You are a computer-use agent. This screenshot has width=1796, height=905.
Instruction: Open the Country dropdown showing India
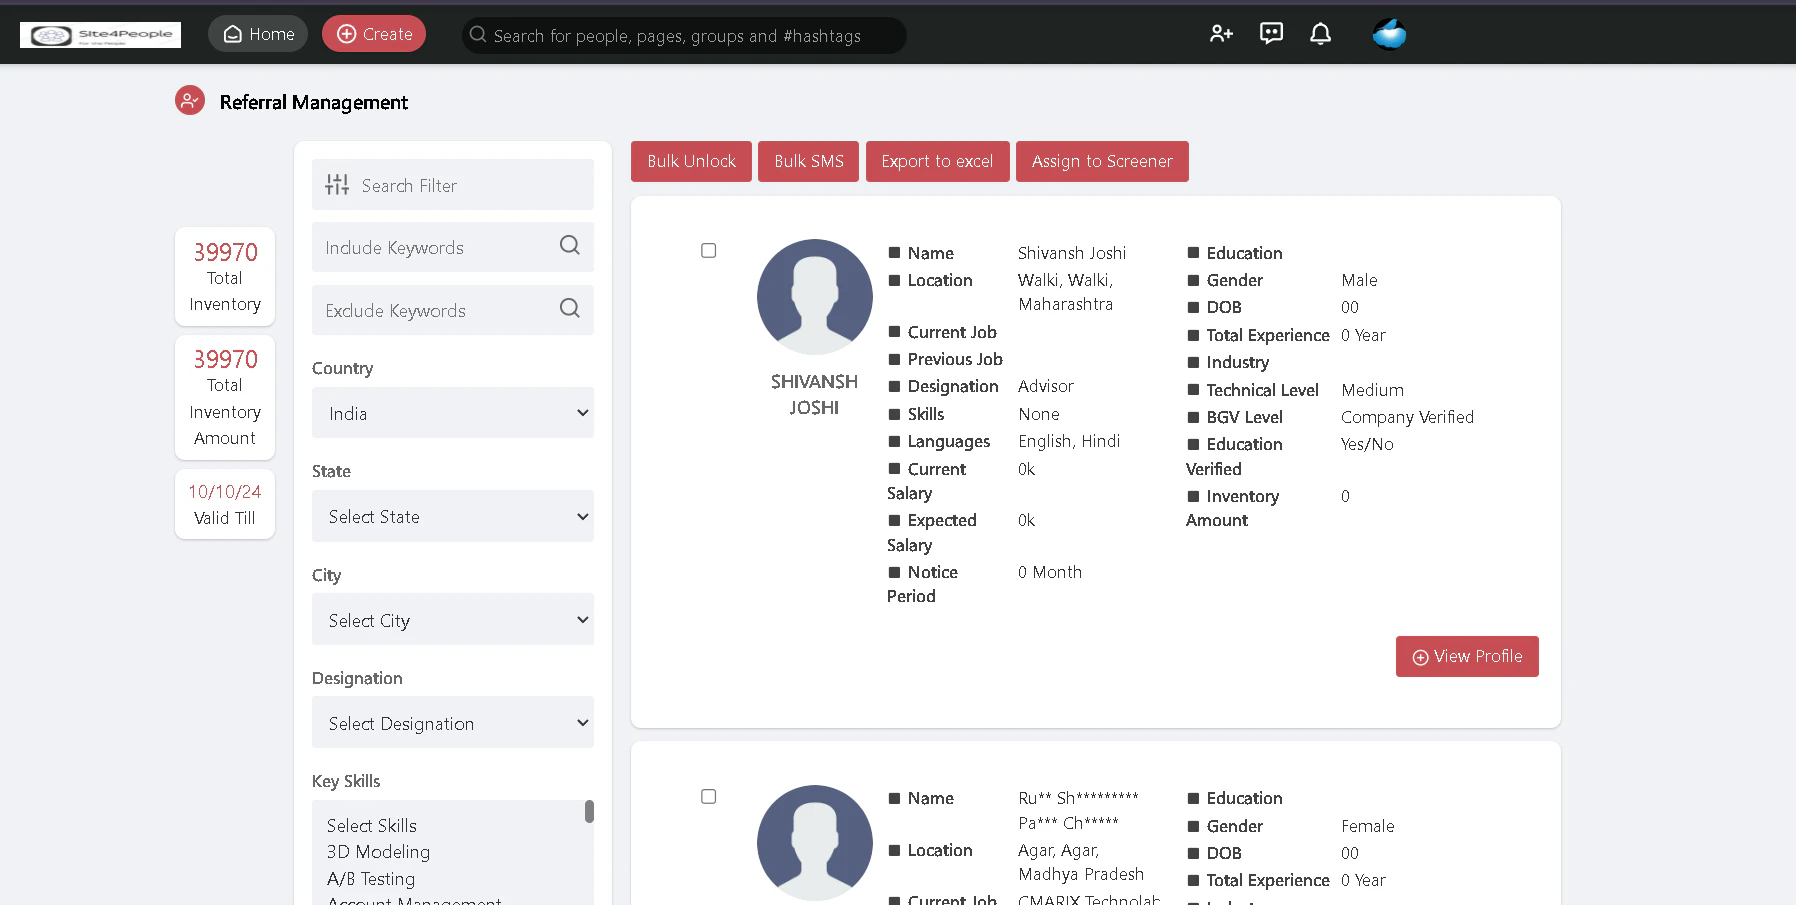(453, 413)
